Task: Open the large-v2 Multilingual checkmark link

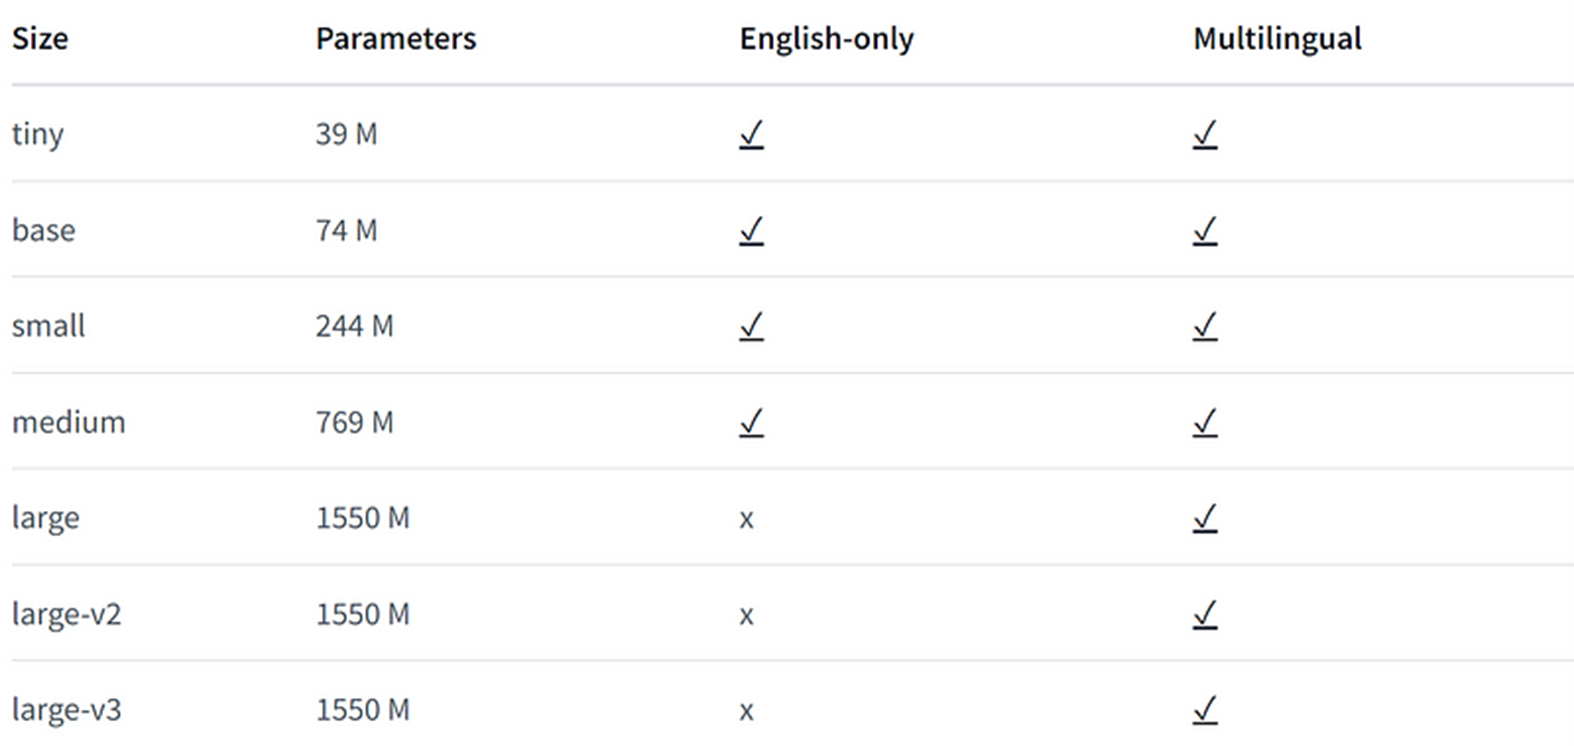Action: (x=1204, y=614)
